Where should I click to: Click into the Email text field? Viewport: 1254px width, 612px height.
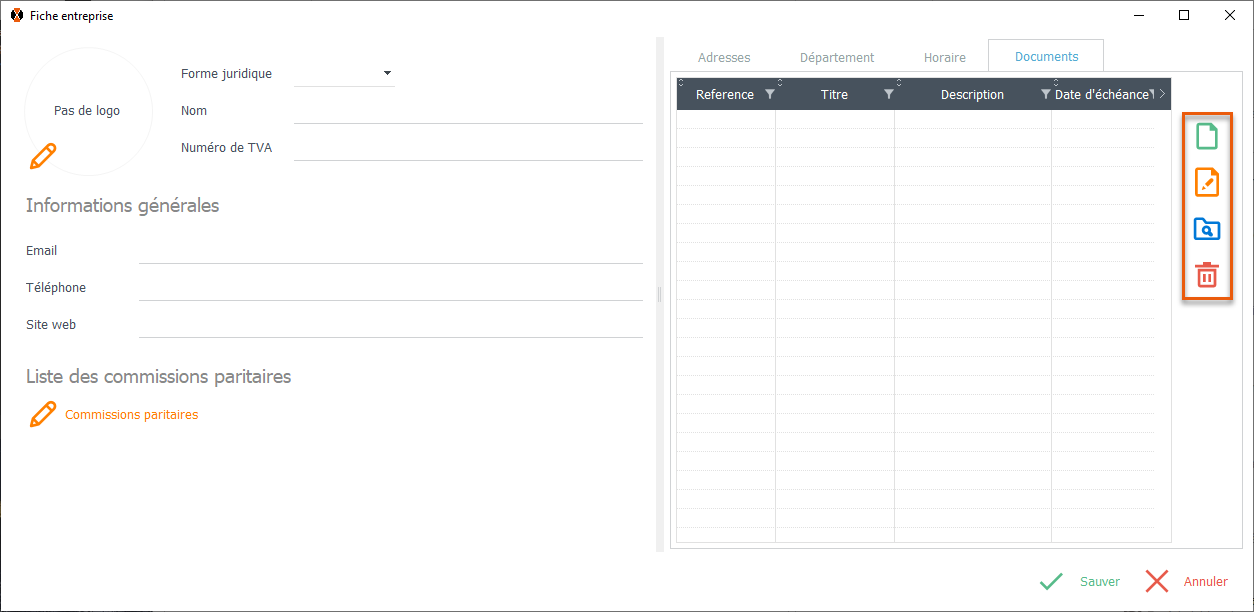click(390, 251)
